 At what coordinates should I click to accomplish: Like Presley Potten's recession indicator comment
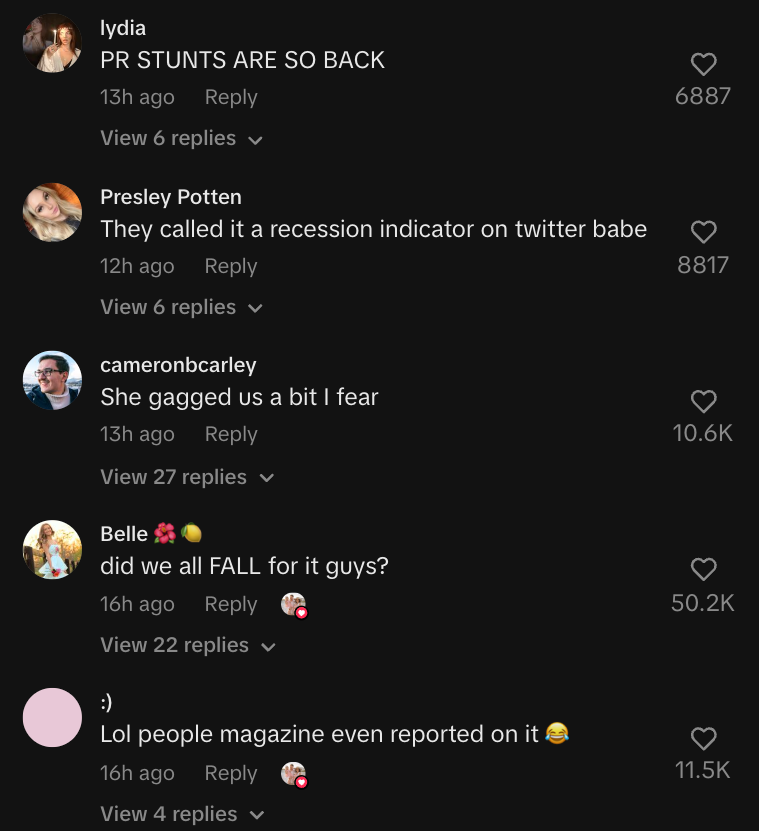[x=703, y=233]
